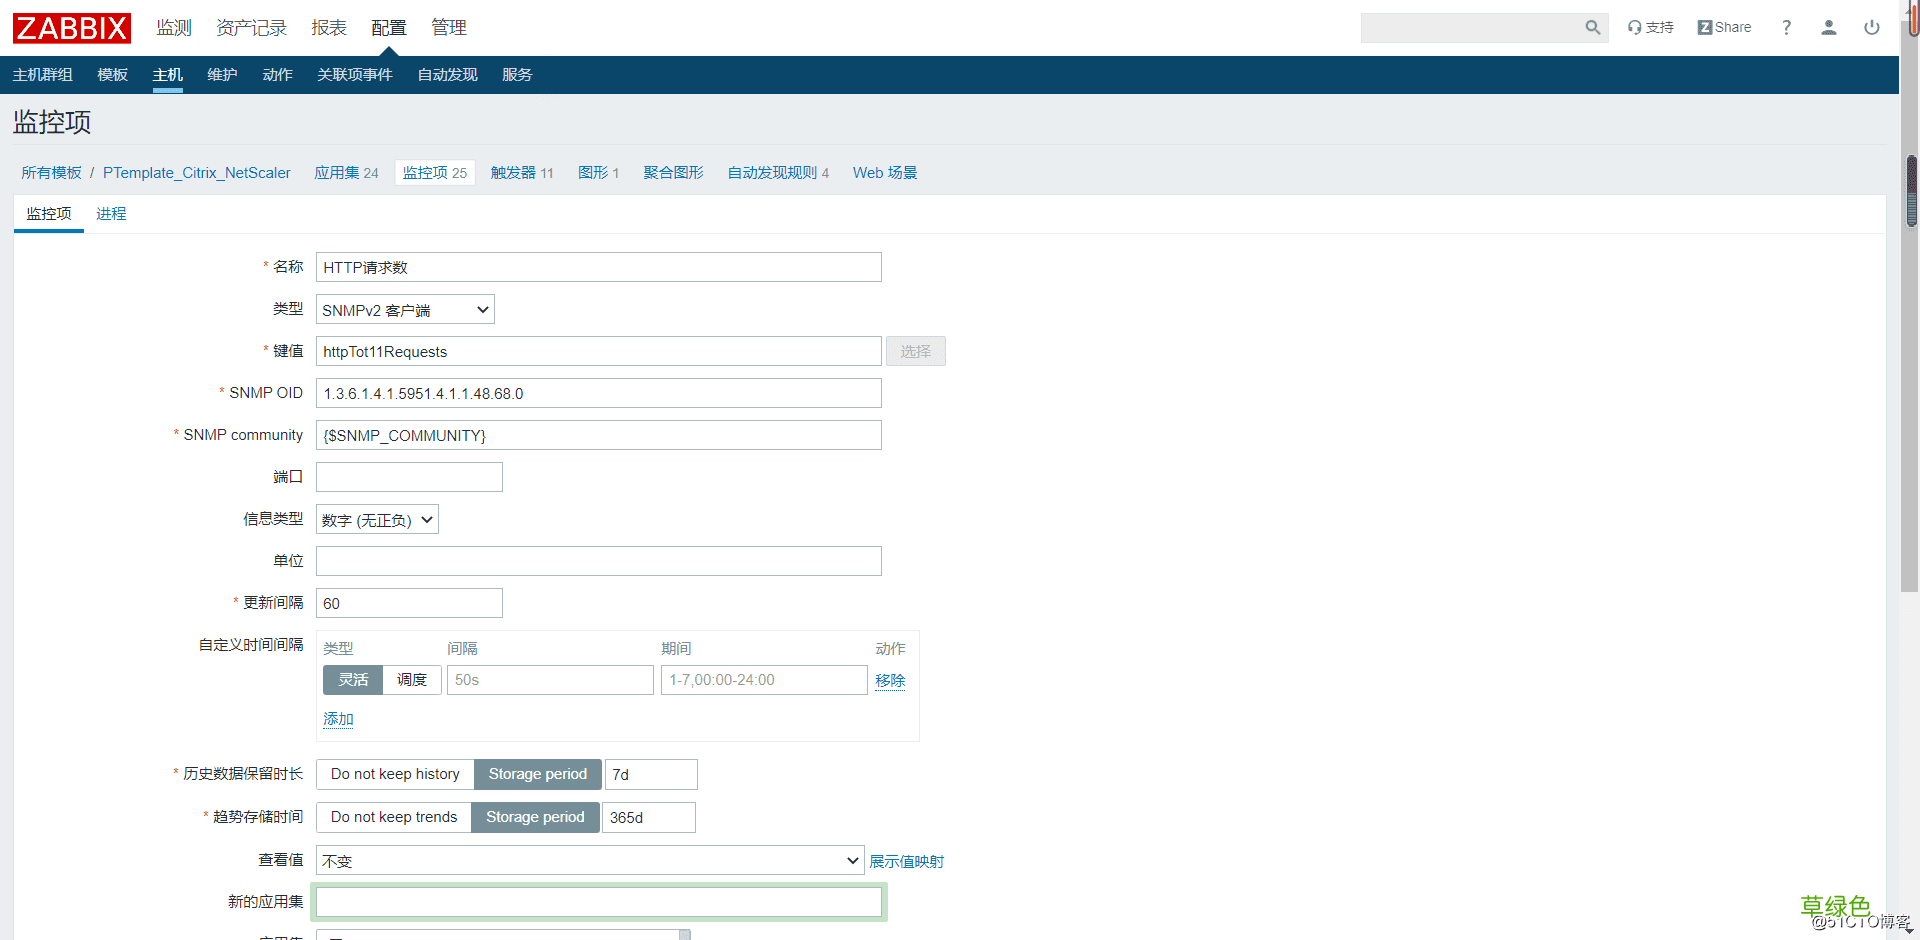The height and width of the screenshot is (940, 1920).
Task: Click the SNMP OID input field
Action: click(x=599, y=393)
